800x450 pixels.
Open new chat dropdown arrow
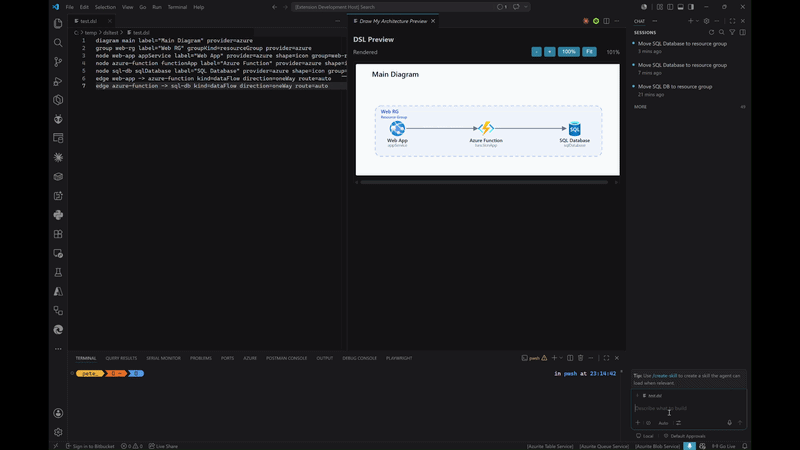697,21
